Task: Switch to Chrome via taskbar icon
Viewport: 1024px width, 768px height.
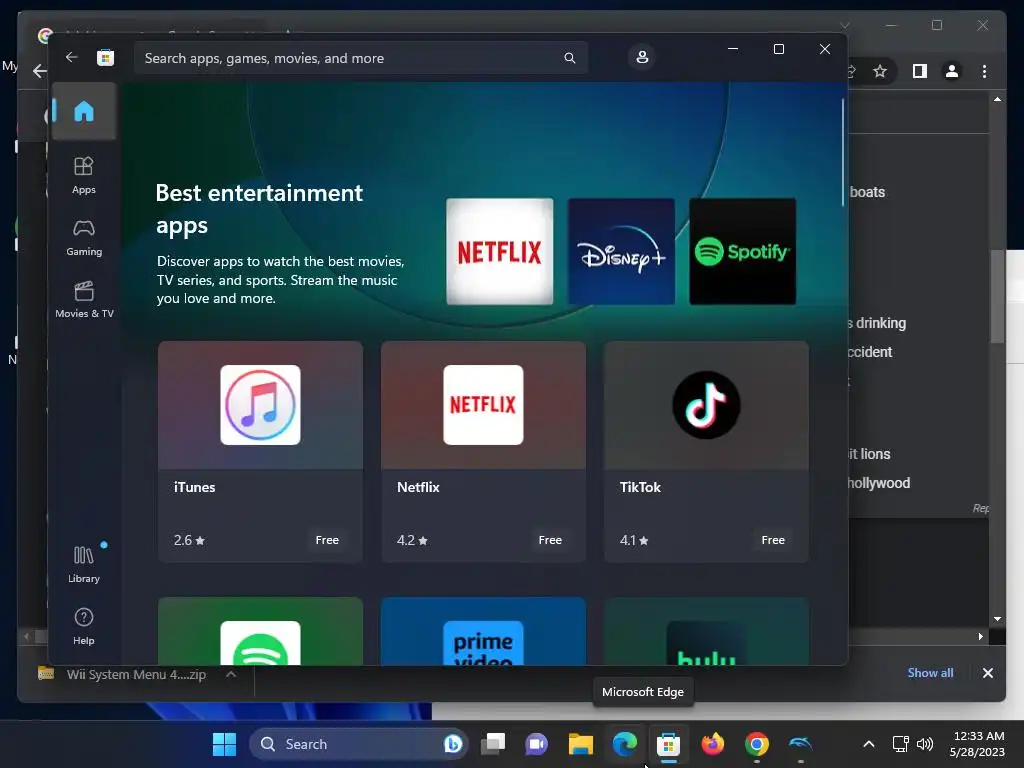Action: pos(757,744)
